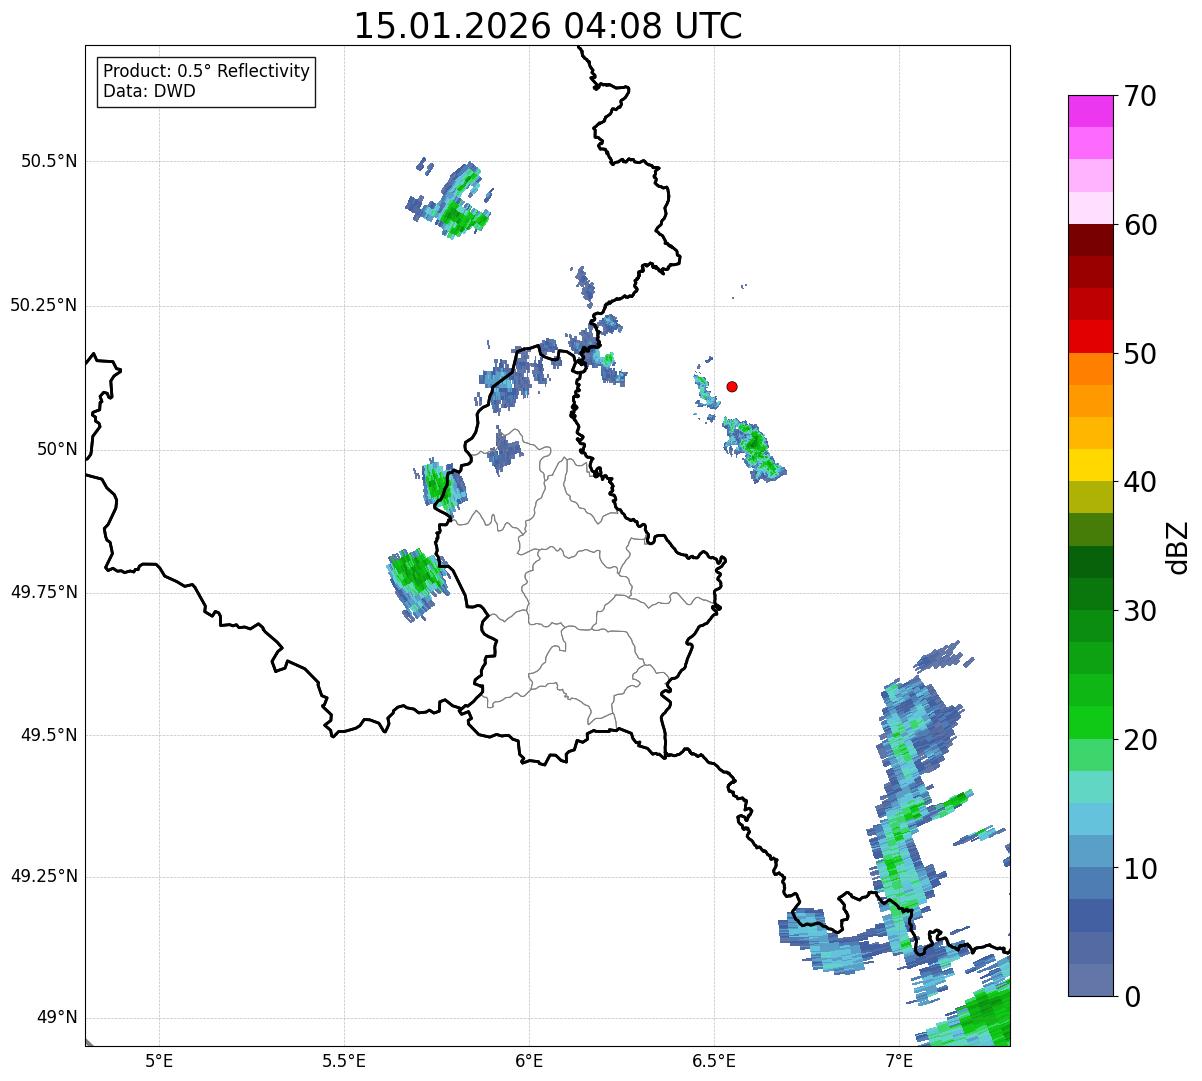Click radar echo near 50.4°N 5.8°E
The width and height of the screenshot is (1202, 1081).
coord(455,205)
